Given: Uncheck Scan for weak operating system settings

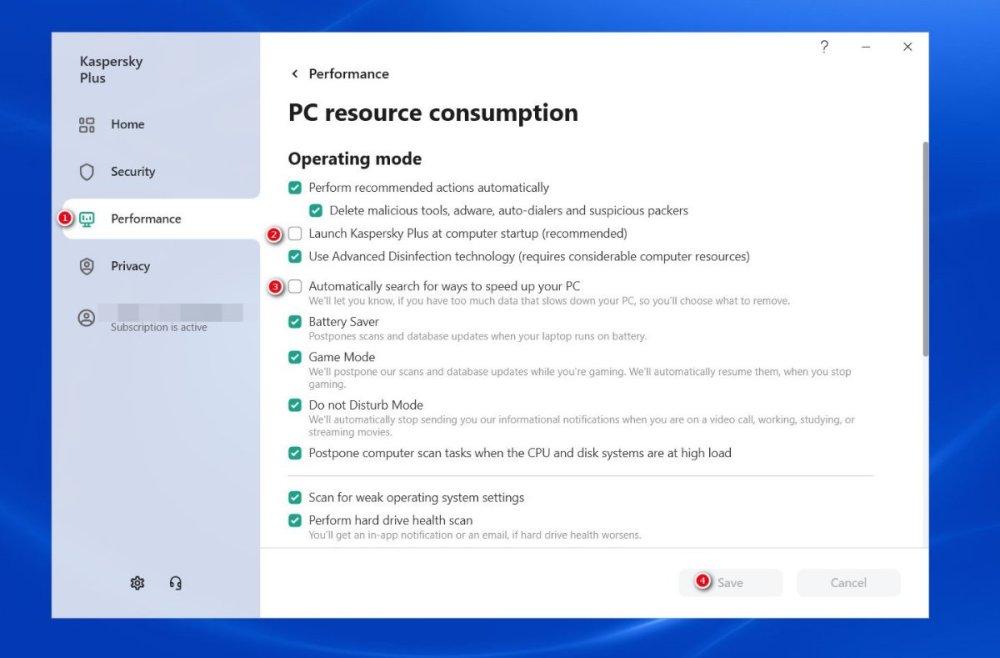Looking at the screenshot, I should 295,497.
